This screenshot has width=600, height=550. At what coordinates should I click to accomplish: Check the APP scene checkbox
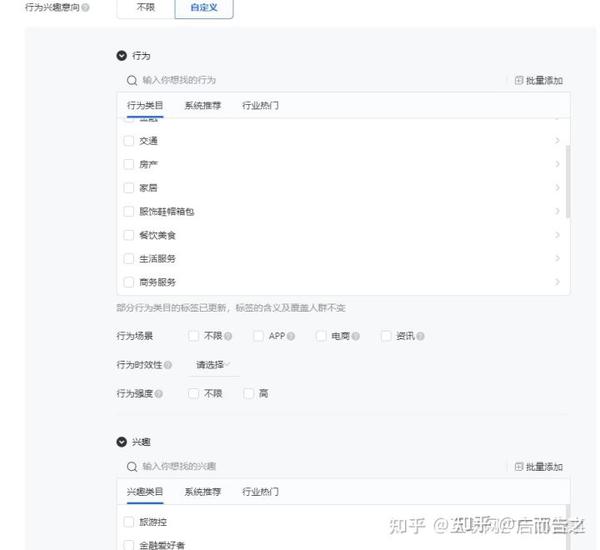(x=258, y=336)
